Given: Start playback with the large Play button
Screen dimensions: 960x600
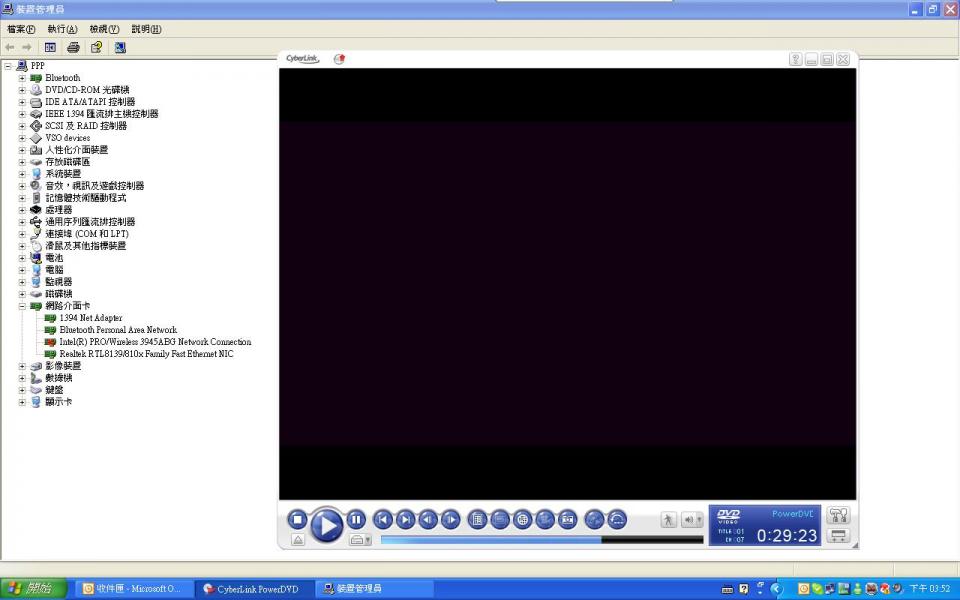Looking at the screenshot, I should tap(326, 525).
